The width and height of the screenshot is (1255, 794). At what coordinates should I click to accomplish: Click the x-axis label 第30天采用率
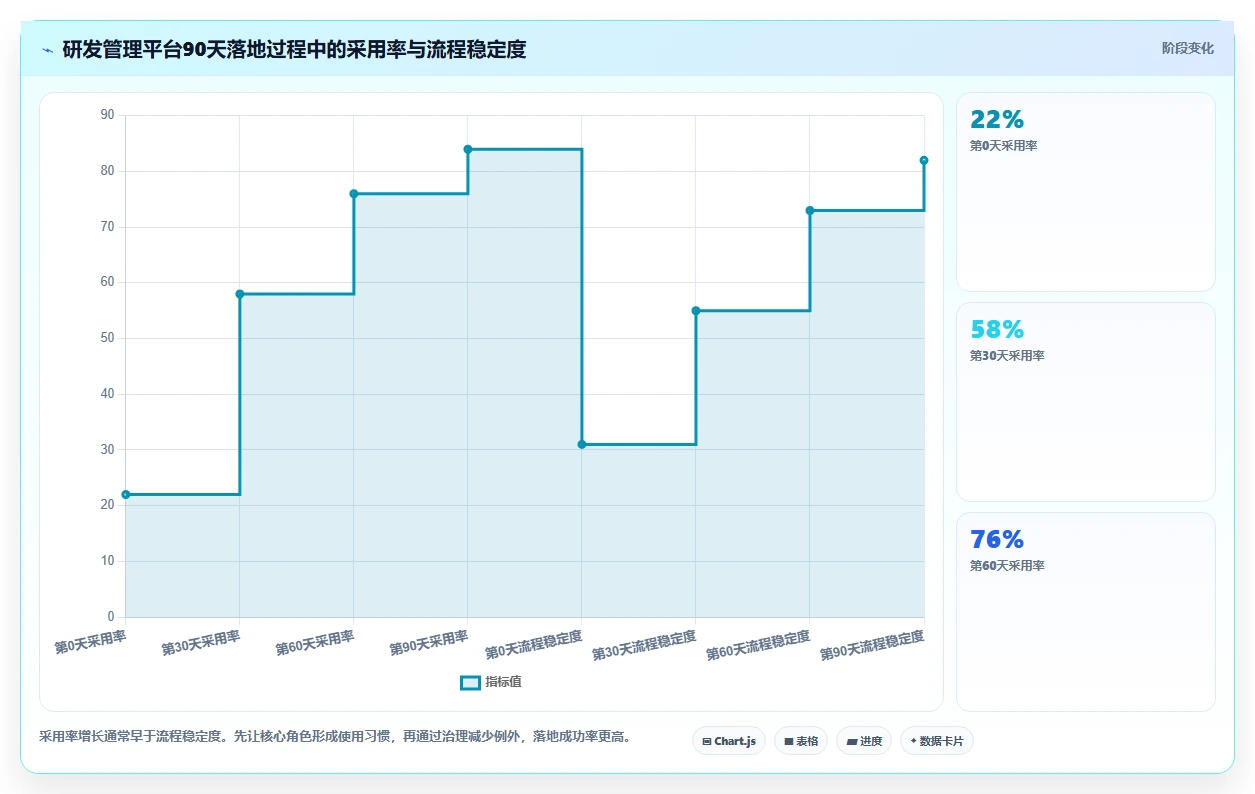(201, 642)
